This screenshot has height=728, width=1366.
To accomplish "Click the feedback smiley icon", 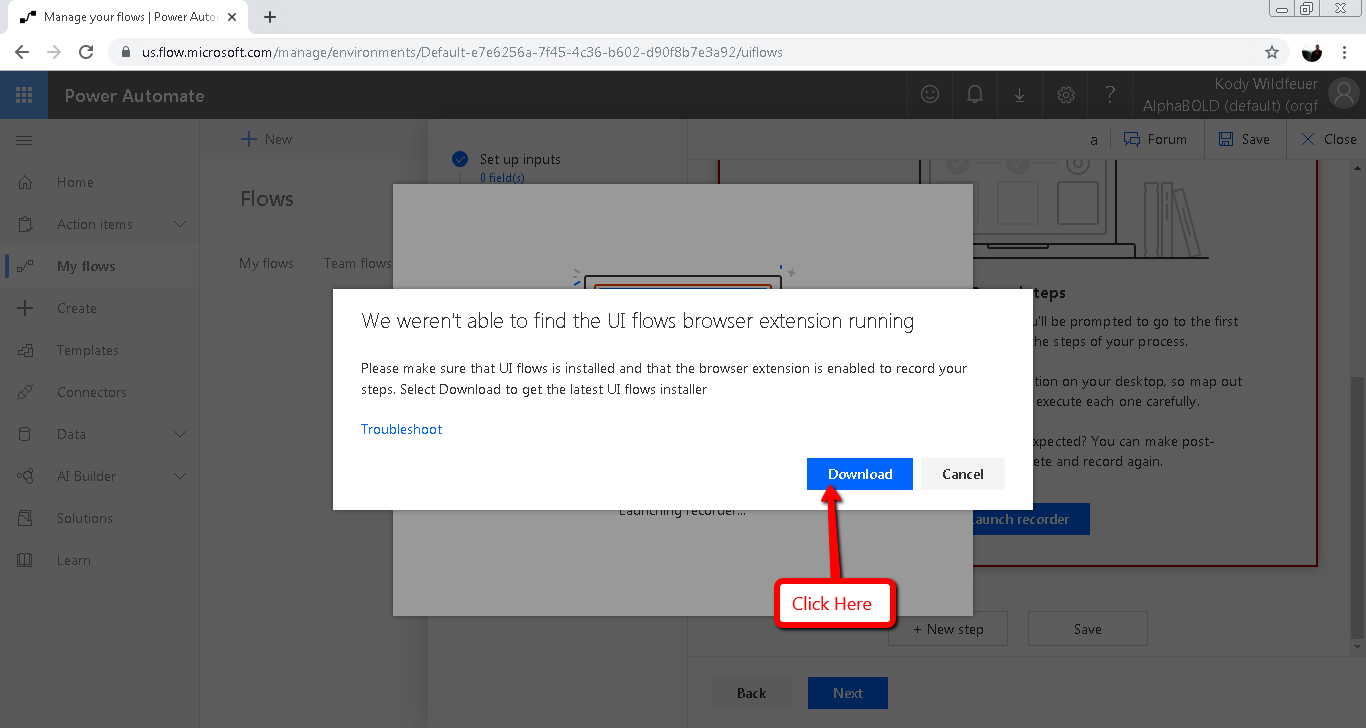I will click(930, 95).
